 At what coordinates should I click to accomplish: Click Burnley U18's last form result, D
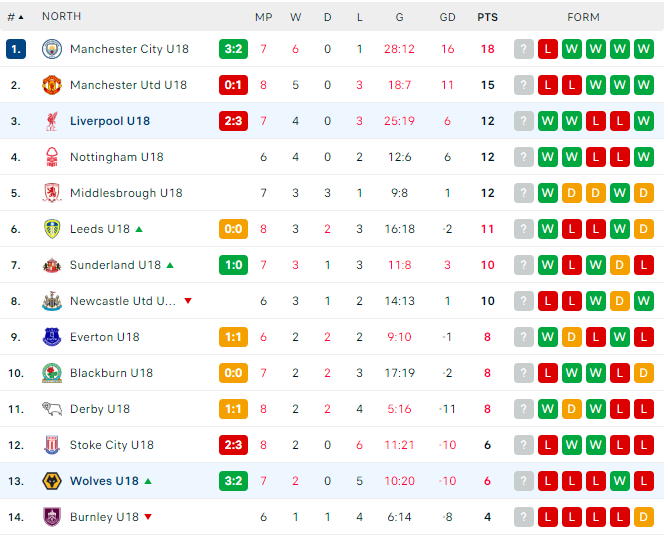click(x=643, y=517)
